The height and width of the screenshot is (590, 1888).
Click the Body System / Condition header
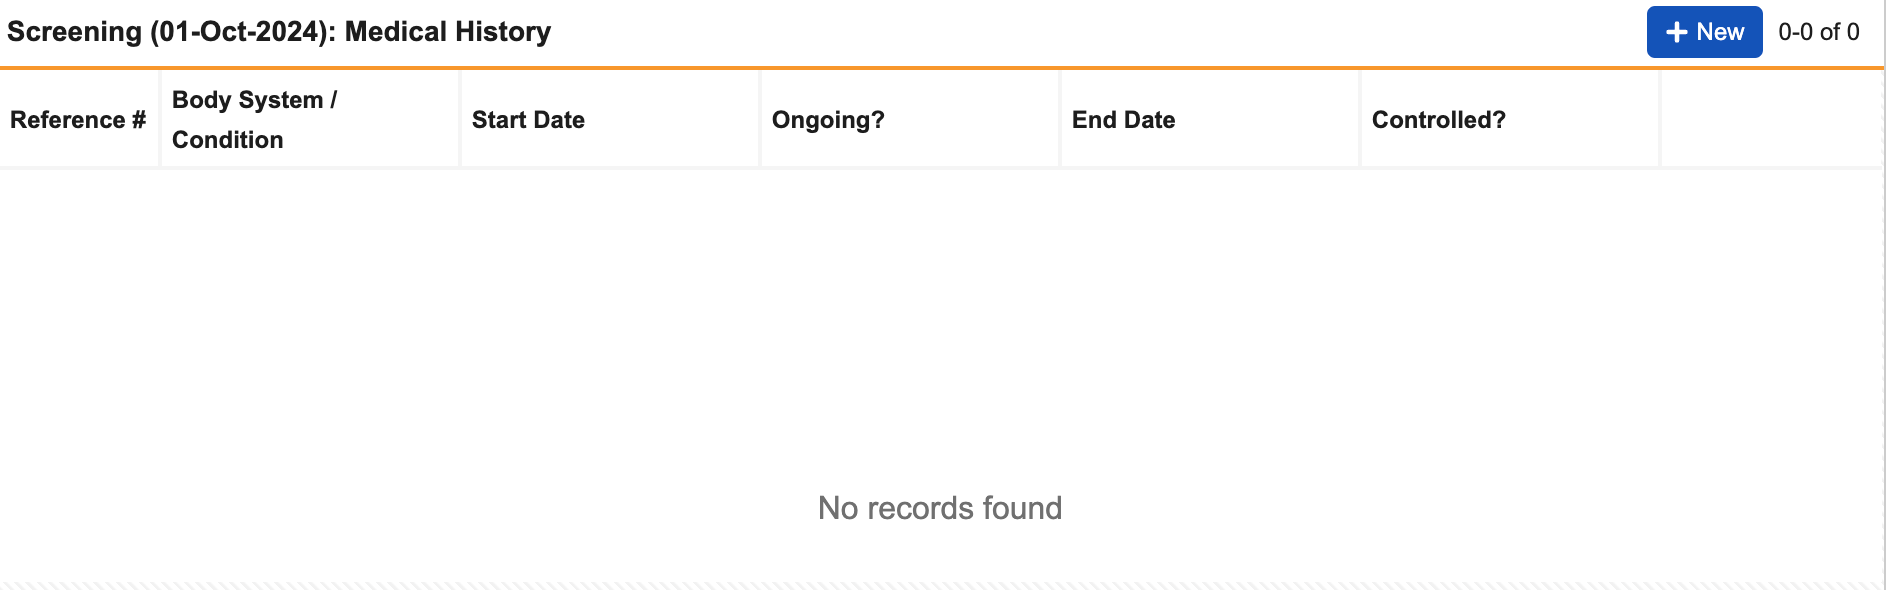point(254,120)
